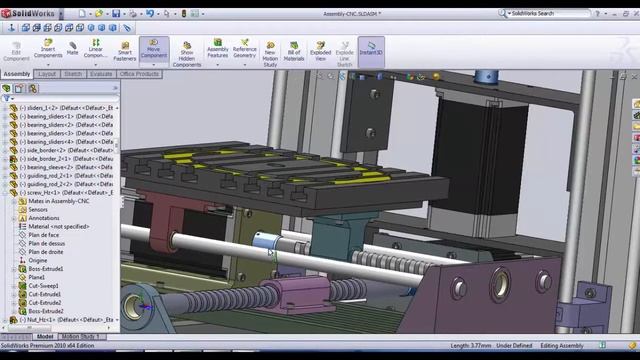Switch to the Sketch tab
640x360 pixels.
point(73,74)
